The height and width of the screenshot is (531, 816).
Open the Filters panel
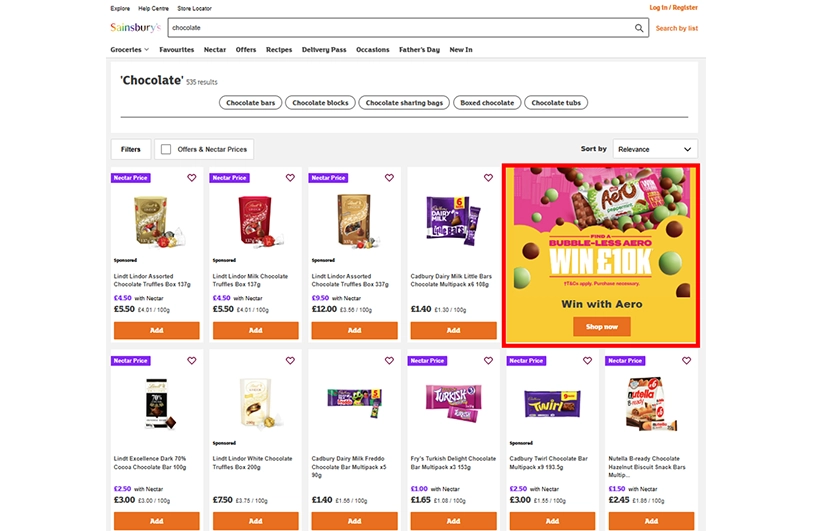131,149
